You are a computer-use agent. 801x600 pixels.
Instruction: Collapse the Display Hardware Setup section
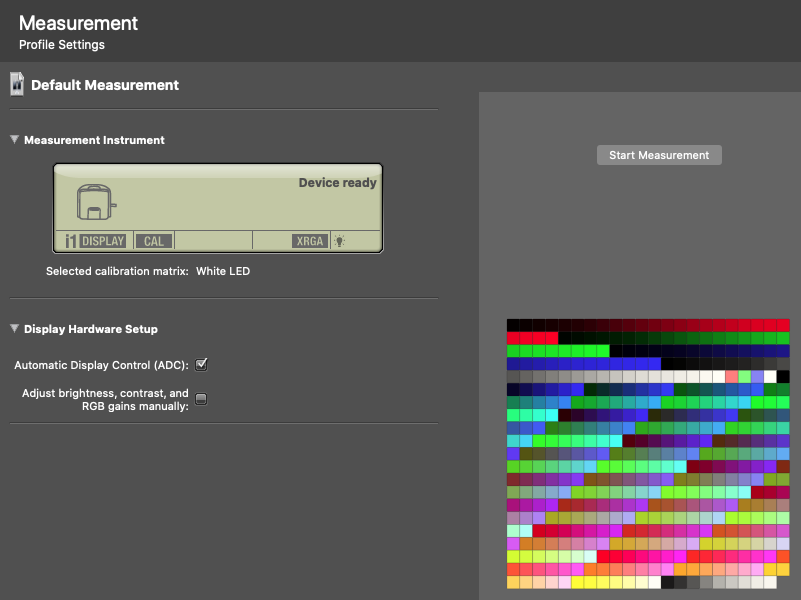click(x=14, y=328)
